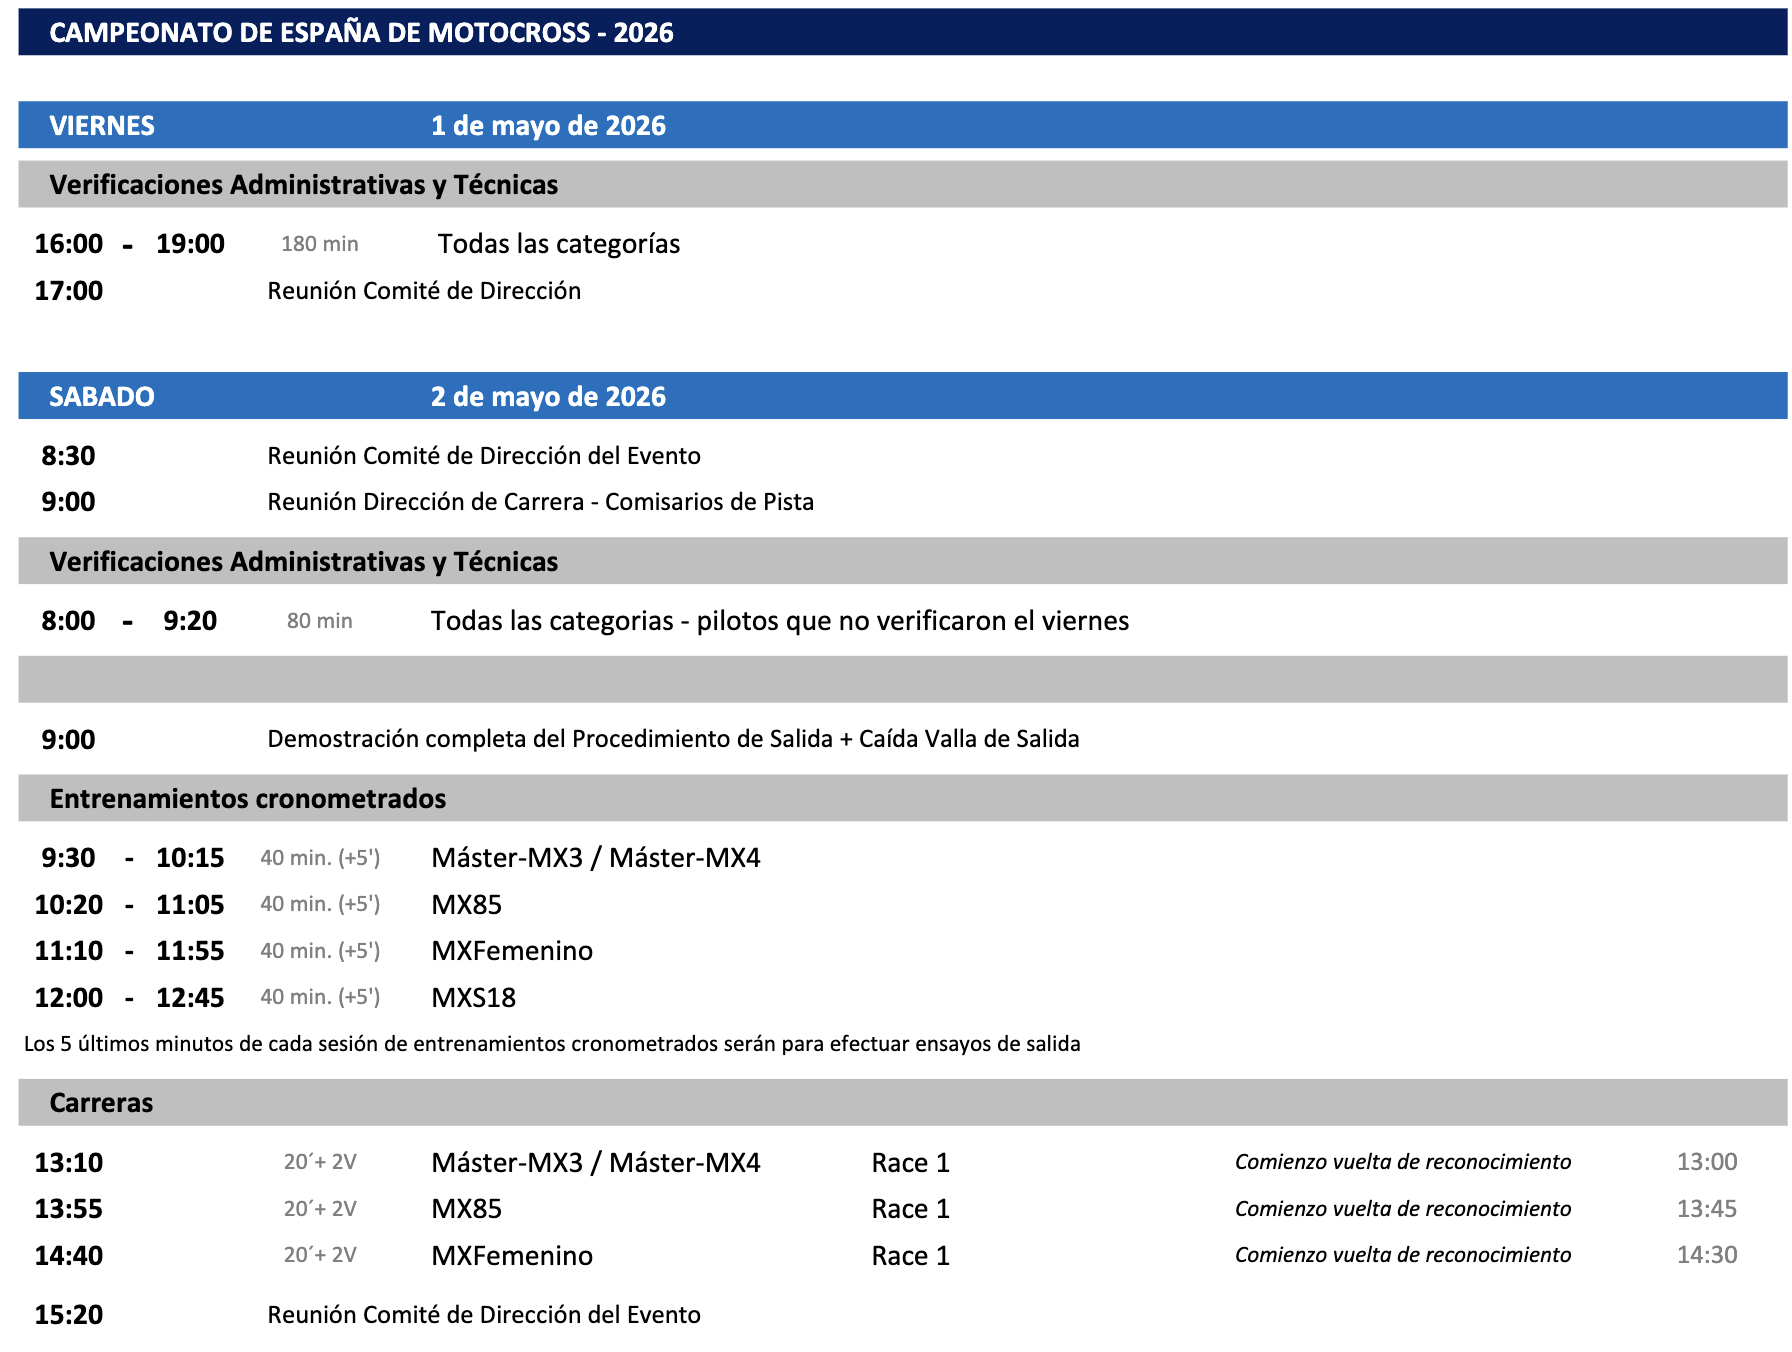Click the 13:10 race start time
Image resolution: width=1792 pixels, height=1352 pixels.
(69, 1163)
